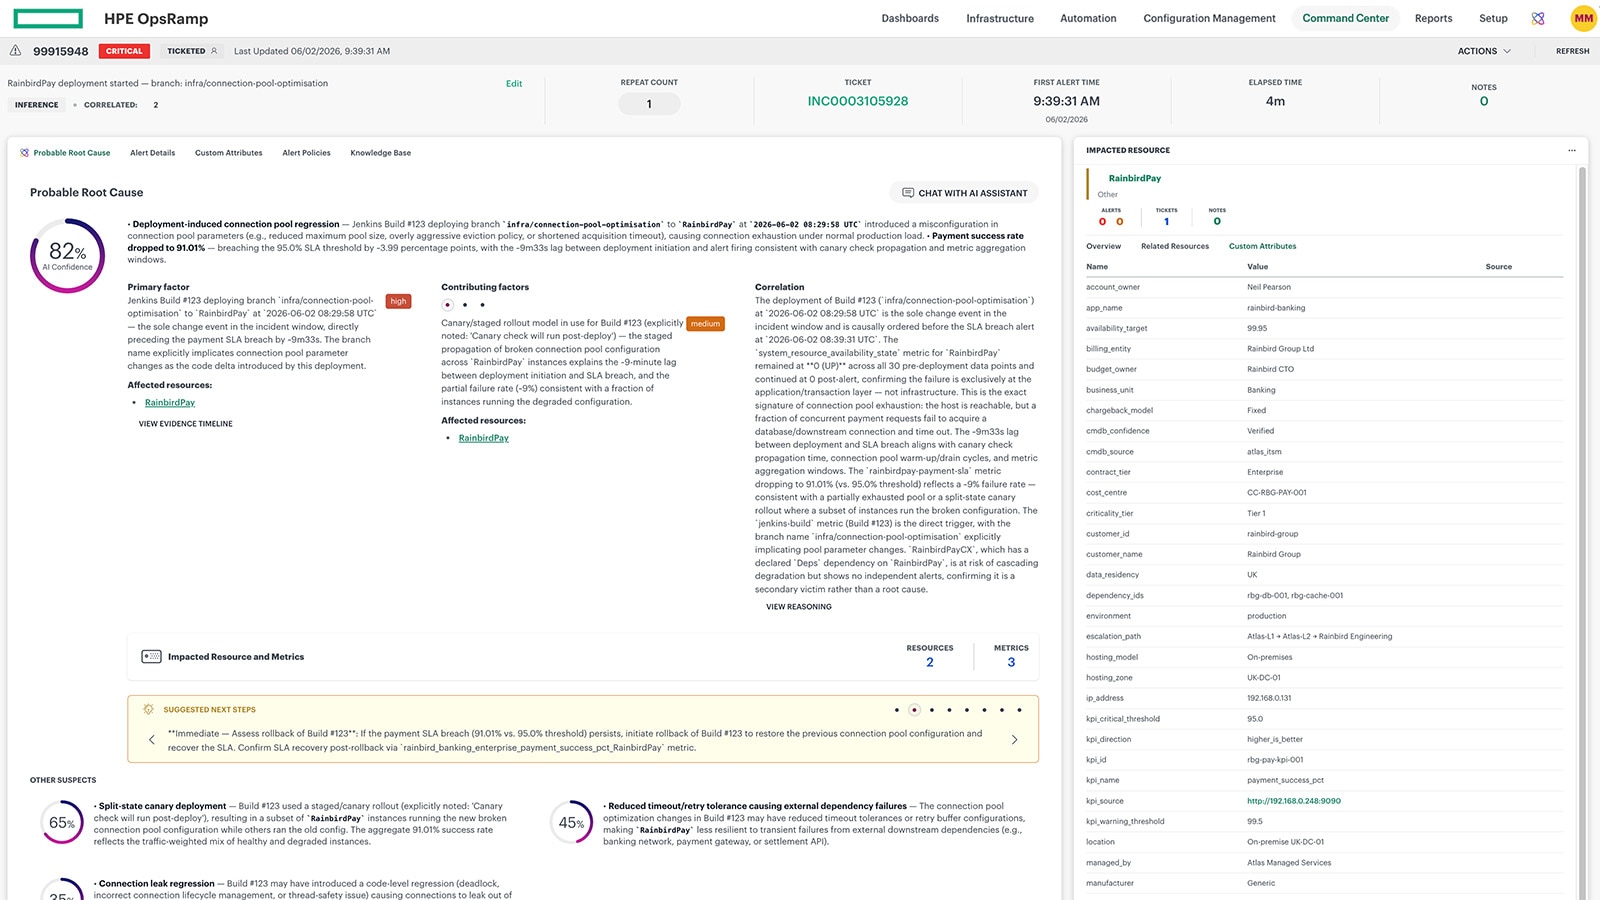Click the HPE green rectangle logo
1600x900 pixels.
(x=48, y=18)
